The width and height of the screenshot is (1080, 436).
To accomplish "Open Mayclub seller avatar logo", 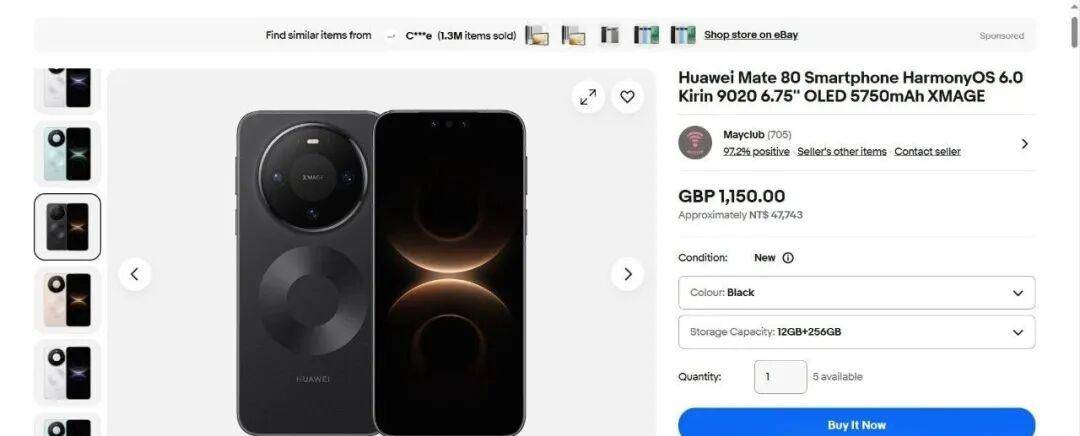I will pyautogui.click(x=695, y=143).
